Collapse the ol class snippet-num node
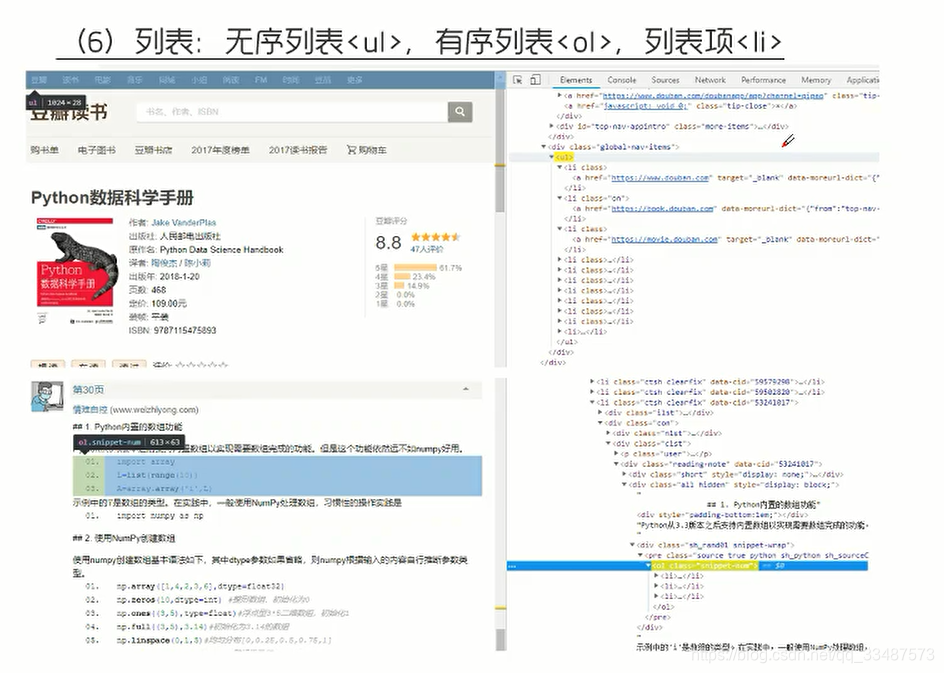This screenshot has height=673, width=944. [x=648, y=566]
